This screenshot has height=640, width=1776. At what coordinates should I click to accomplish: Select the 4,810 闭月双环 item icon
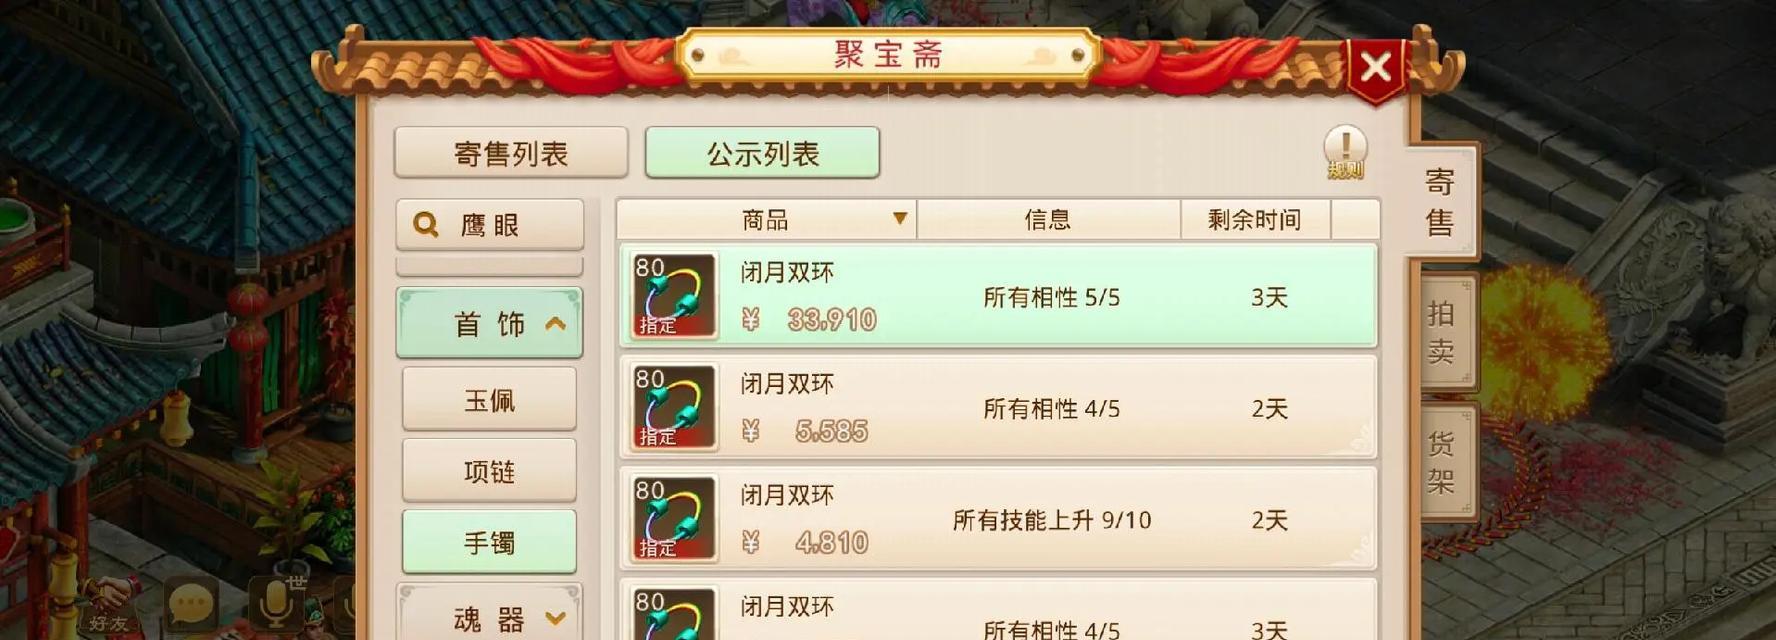click(675, 518)
